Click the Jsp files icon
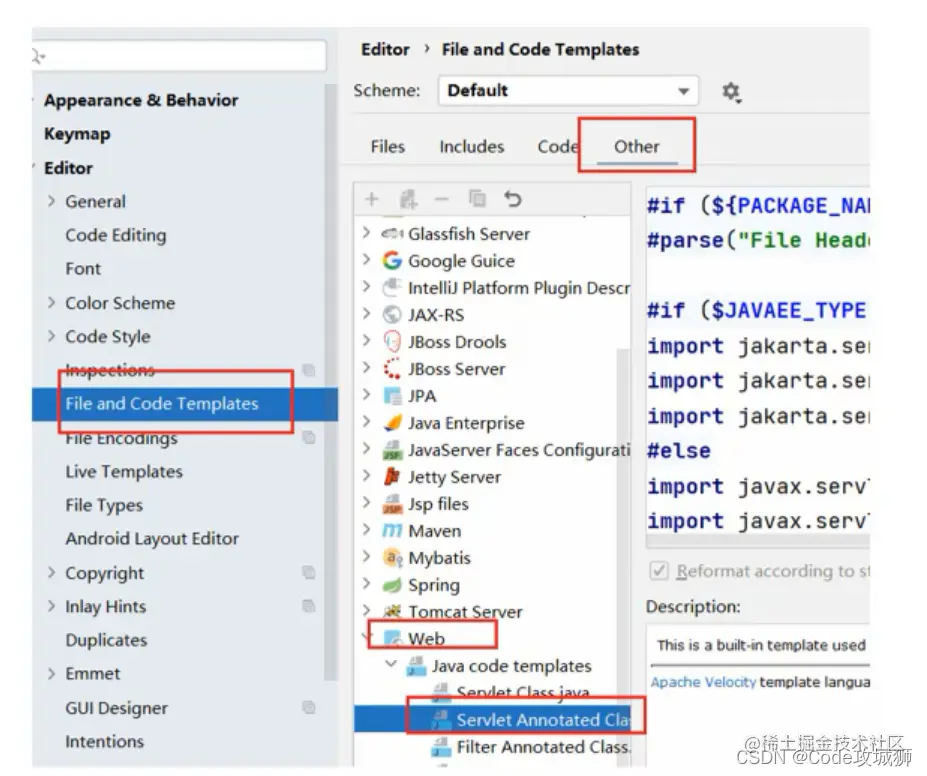927x776 pixels. 392,504
